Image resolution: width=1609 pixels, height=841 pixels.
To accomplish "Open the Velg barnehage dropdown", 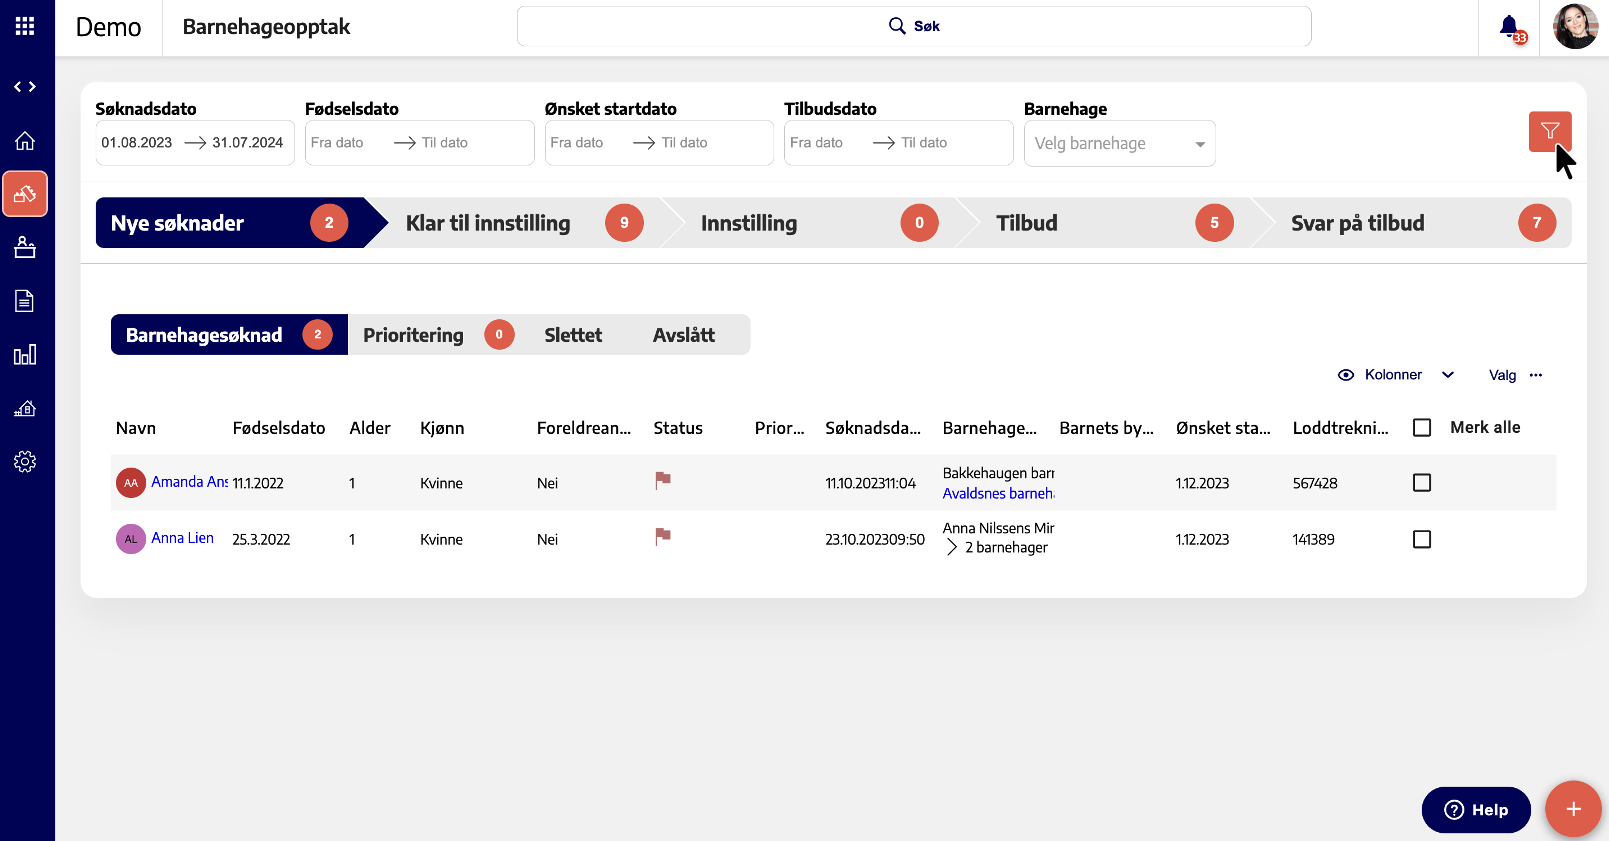I will pyautogui.click(x=1118, y=144).
